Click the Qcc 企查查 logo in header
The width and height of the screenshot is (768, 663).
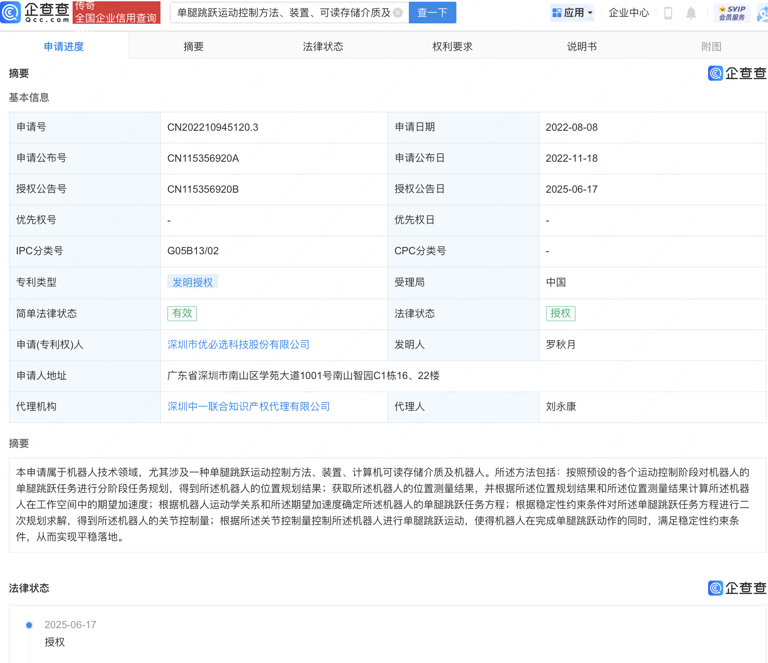coord(36,13)
